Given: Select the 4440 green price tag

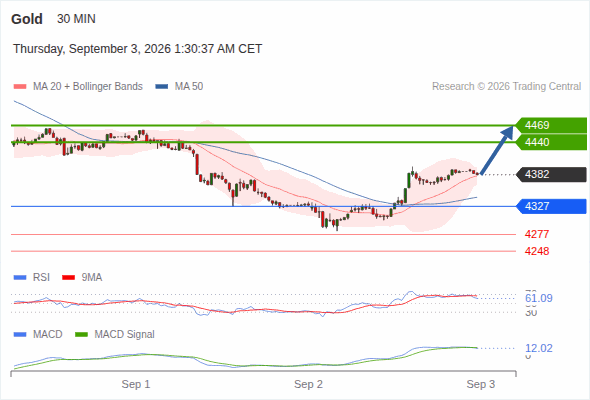Looking at the screenshot, I should pyautogui.click(x=551, y=142).
